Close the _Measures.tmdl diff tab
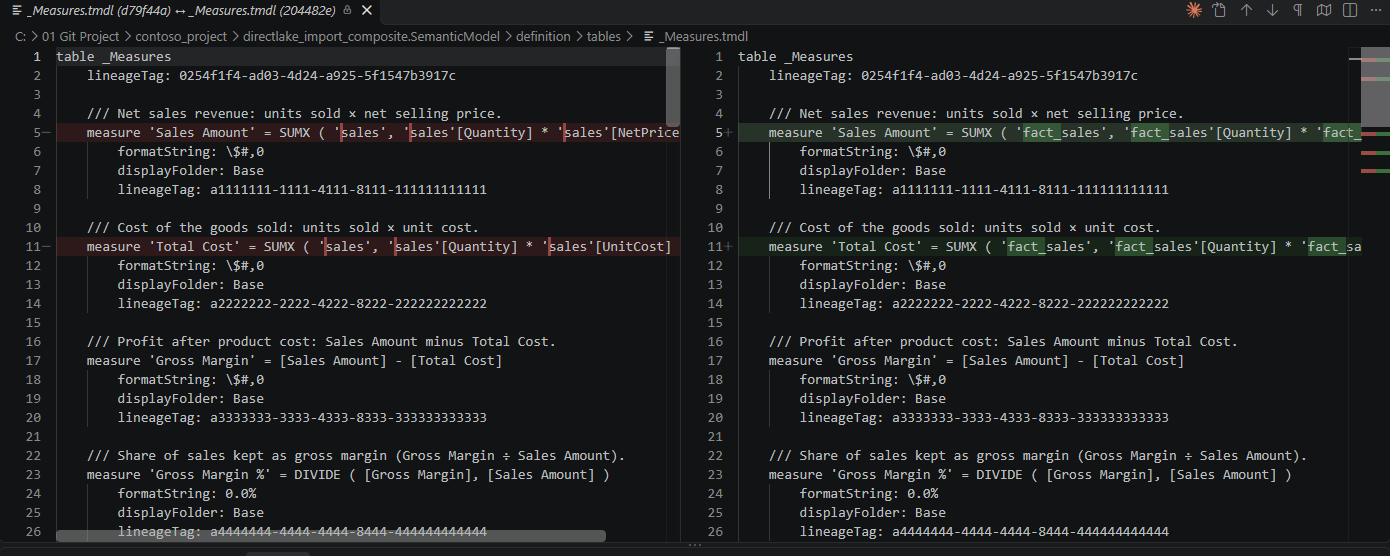Viewport: 1390px width, 556px height. tap(366, 10)
